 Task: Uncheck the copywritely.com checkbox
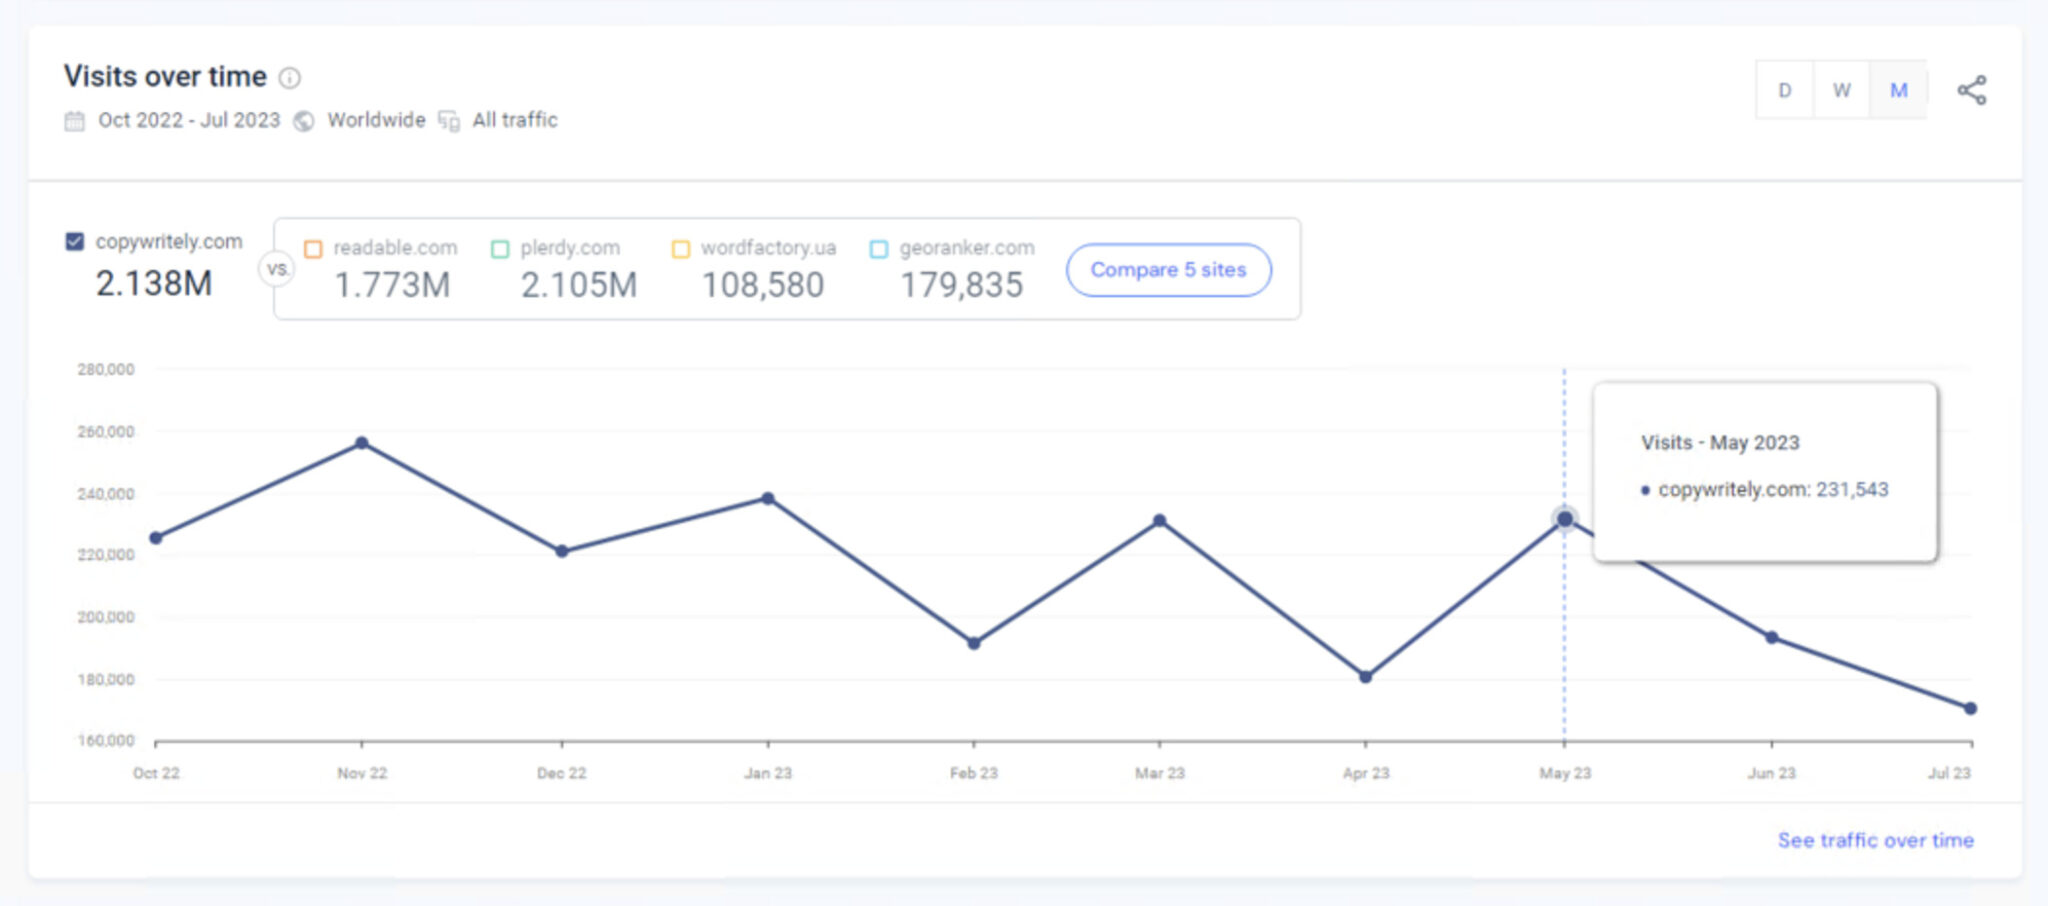pyautogui.click(x=73, y=241)
